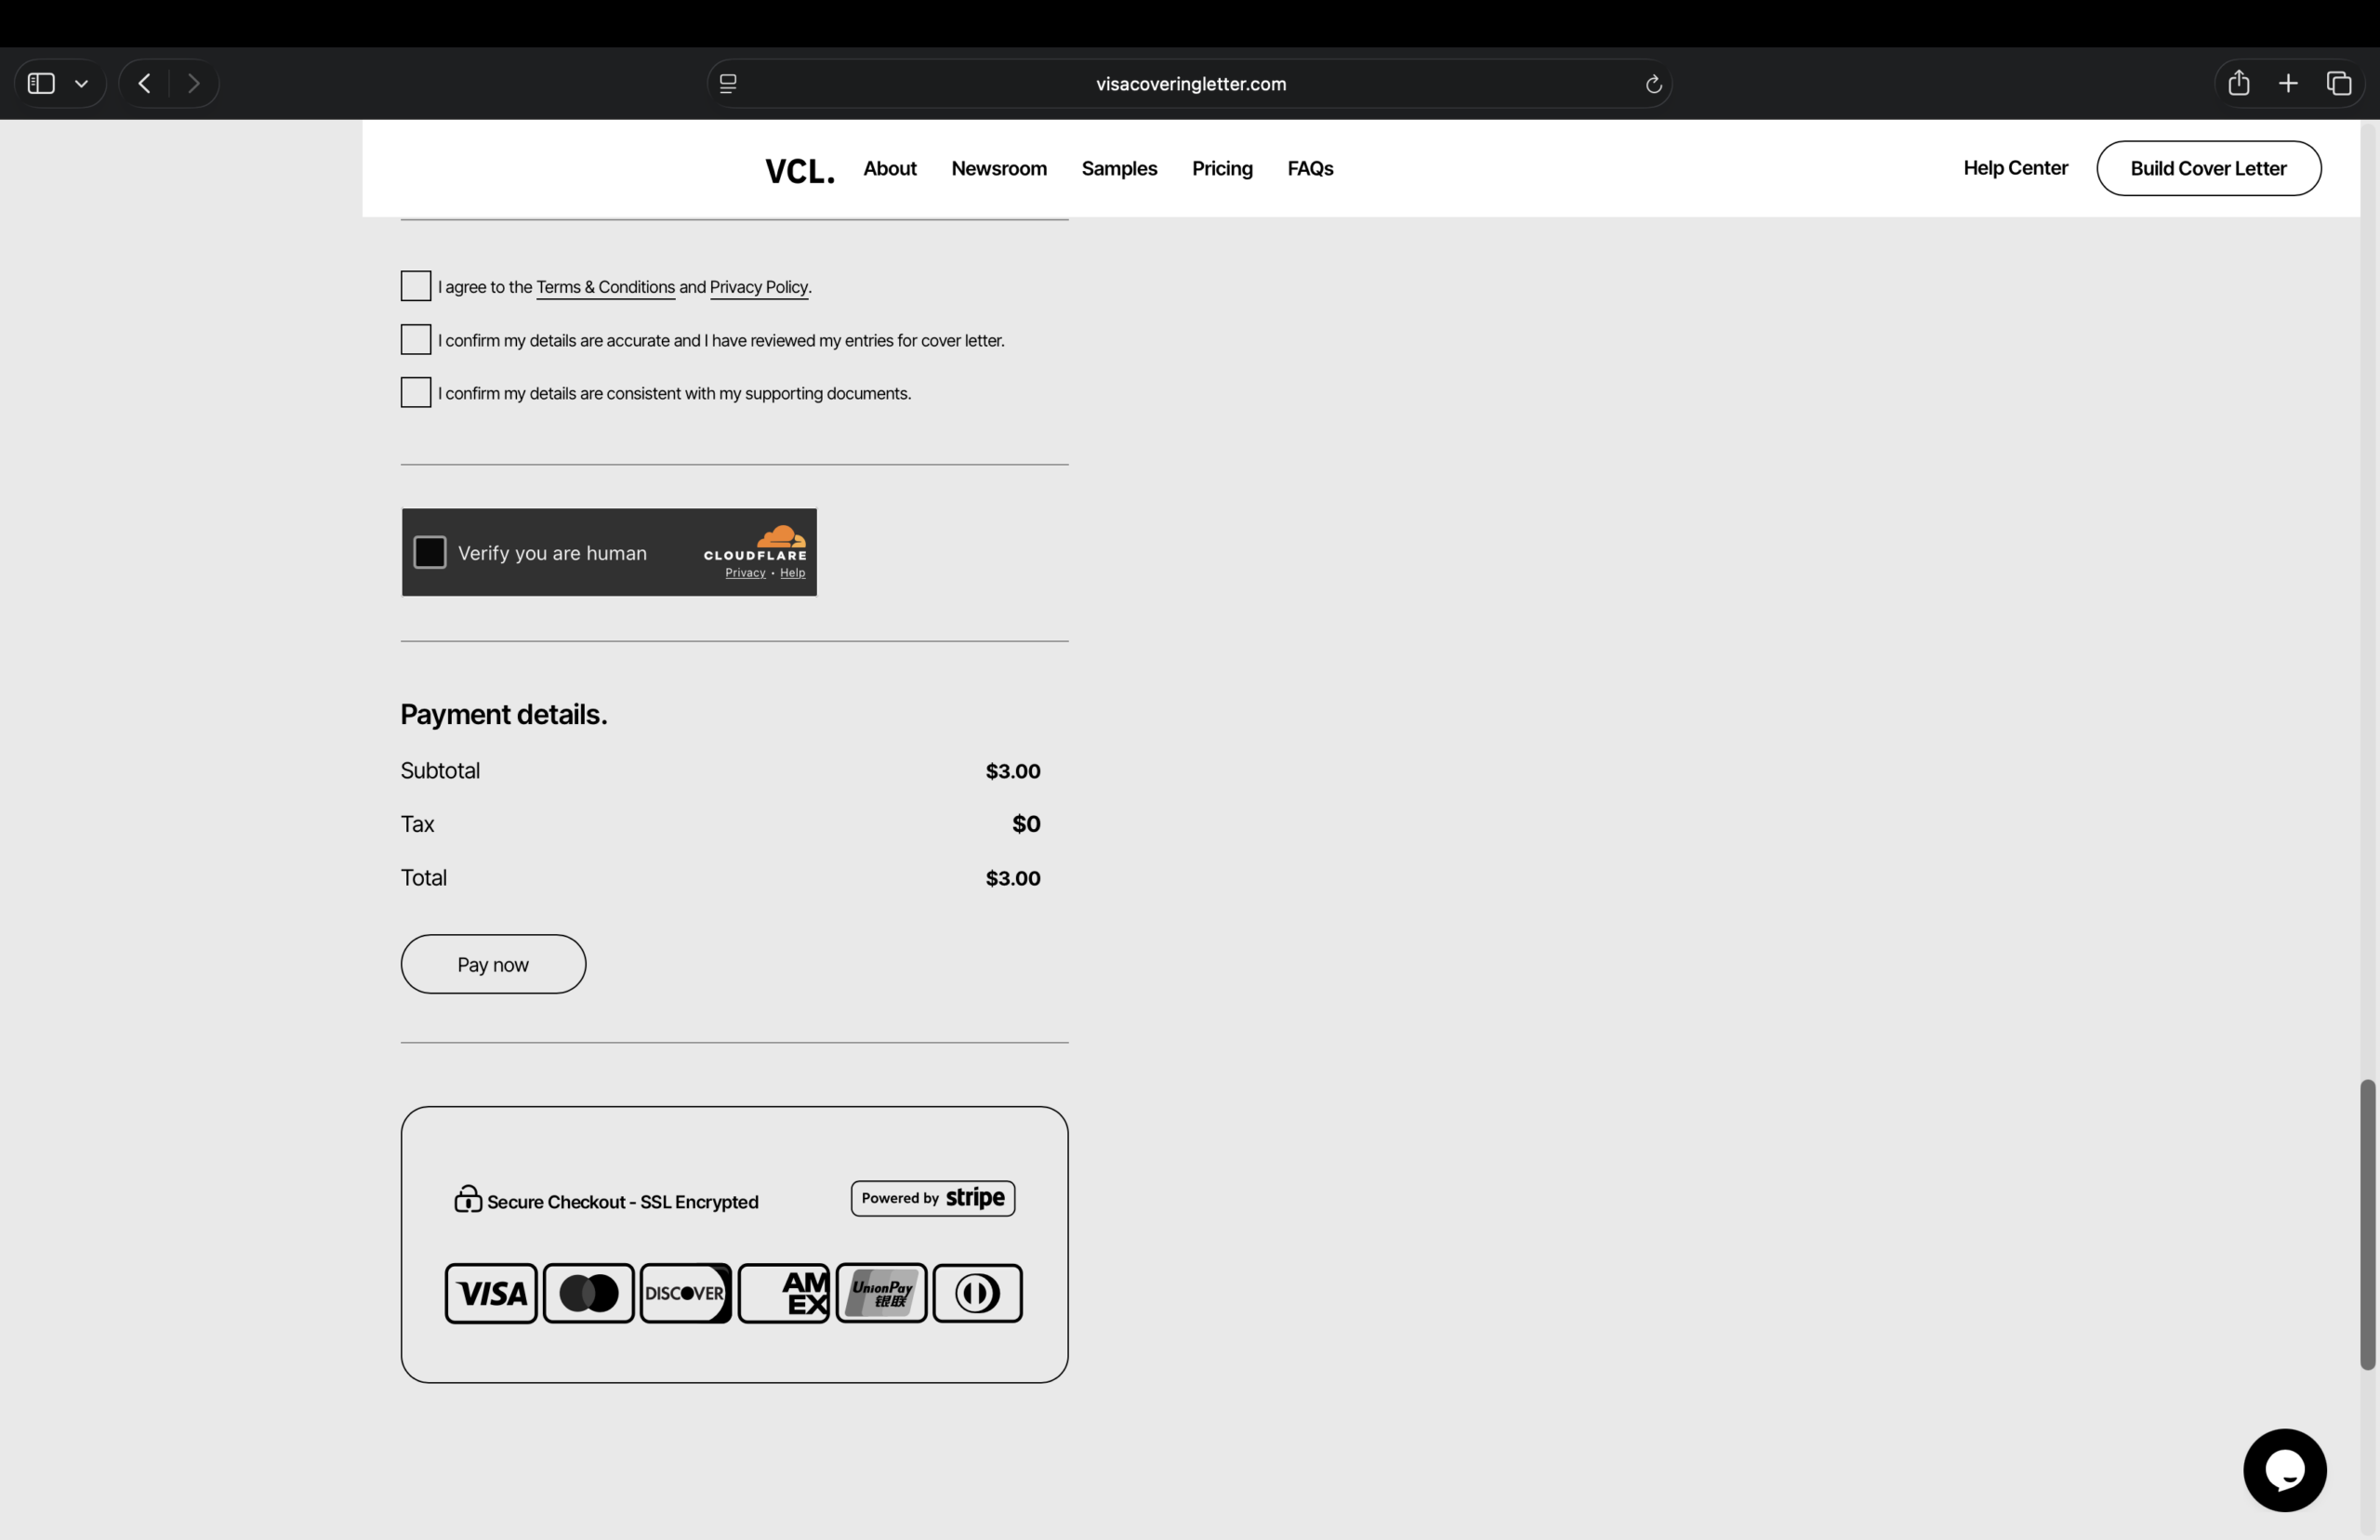Click the Build Cover Letter button
The height and width of the screenshot is (1540, 2380).
point(2208,168)
